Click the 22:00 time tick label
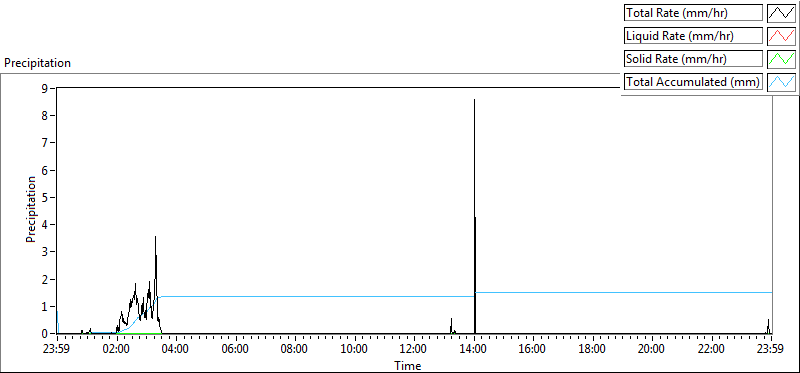 [712, 350]
